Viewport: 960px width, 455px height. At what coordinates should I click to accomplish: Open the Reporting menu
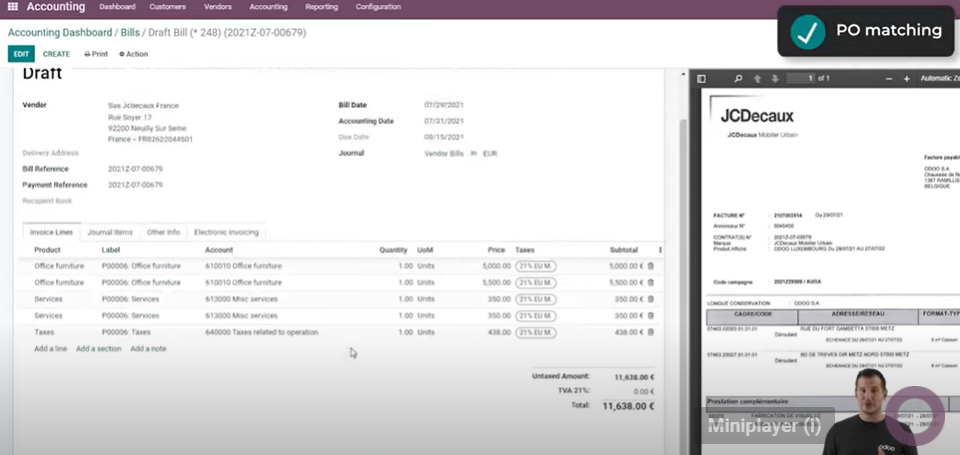click(321, 7)
